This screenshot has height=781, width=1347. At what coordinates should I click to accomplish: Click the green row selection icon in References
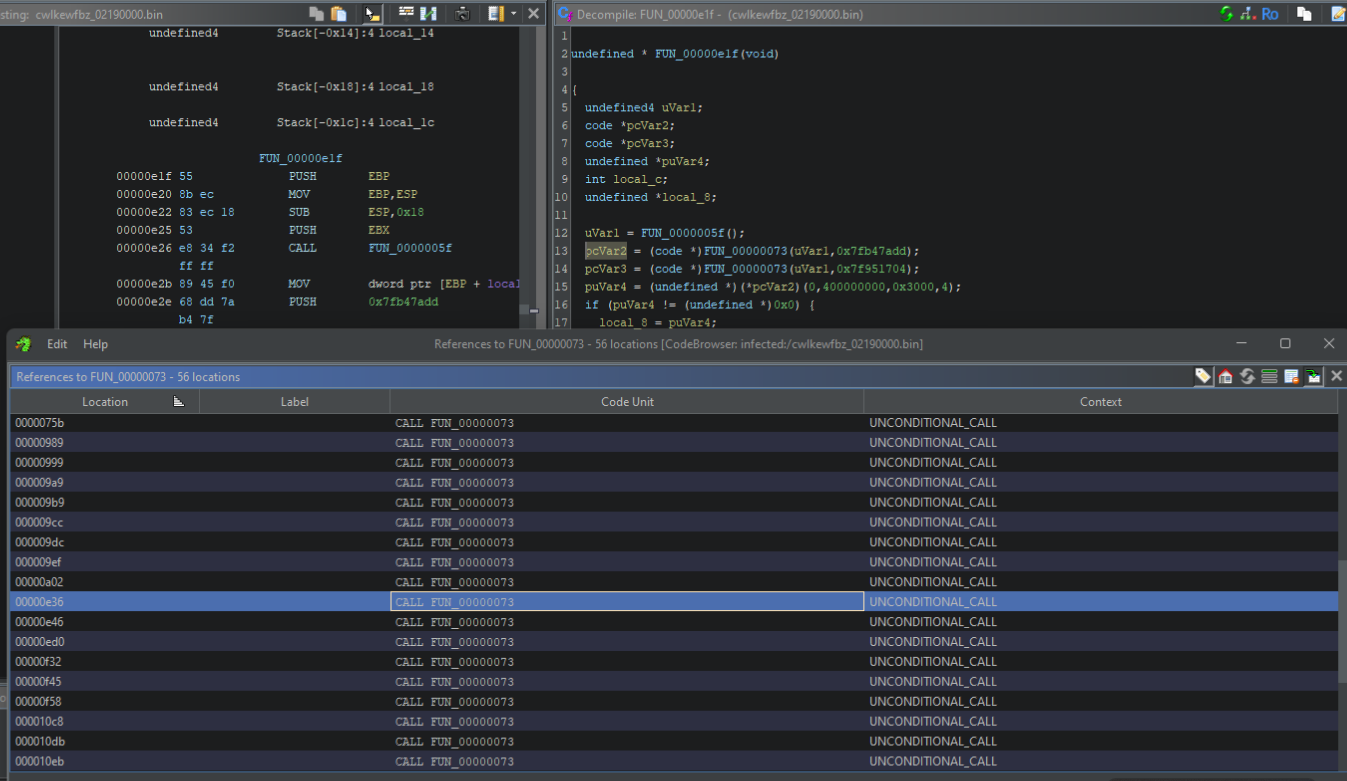pos(1269,376)
